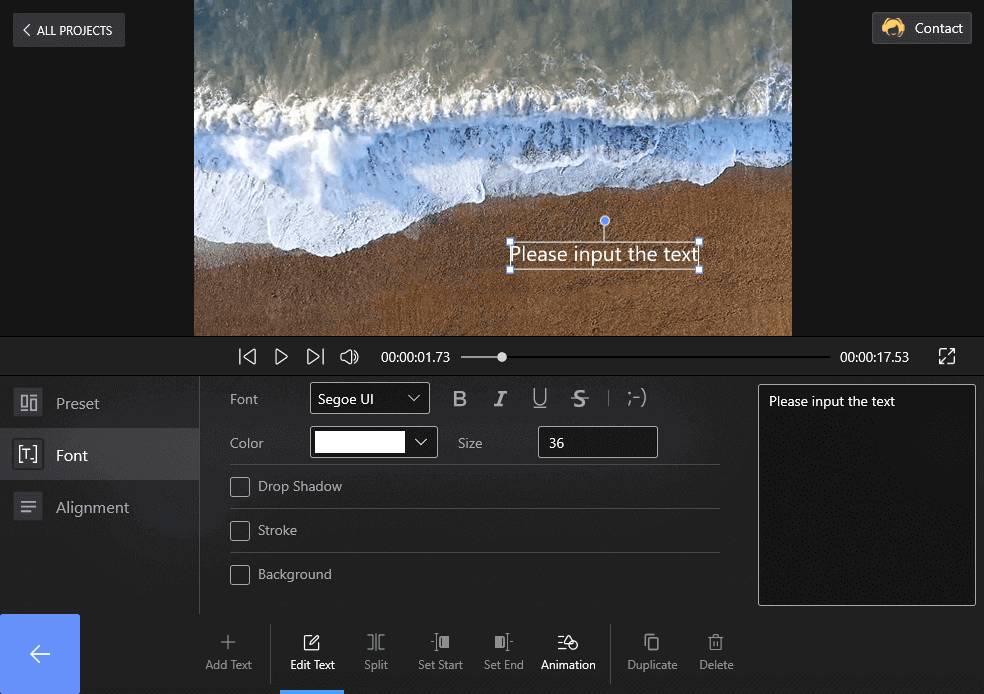This screenshot has width=984, height=694.
Task: Play the video preview
Action: coord(281,356)
